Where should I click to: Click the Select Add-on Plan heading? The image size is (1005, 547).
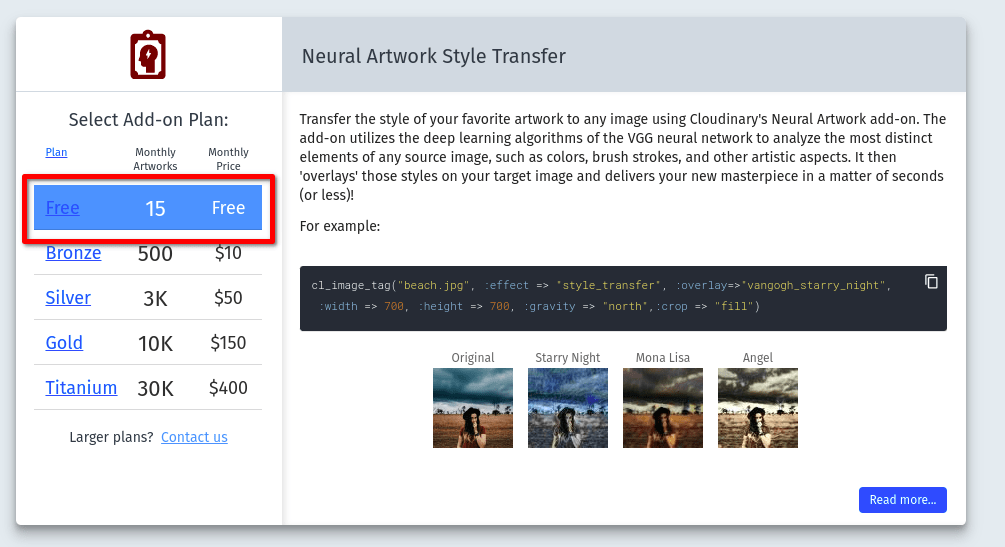coord(148,120)
